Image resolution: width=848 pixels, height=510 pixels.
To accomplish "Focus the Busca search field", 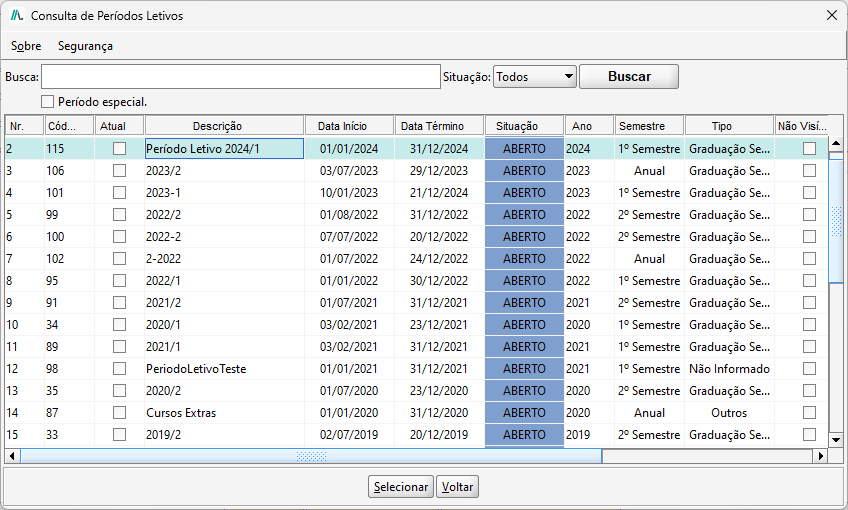I will [x=241, y=77].
